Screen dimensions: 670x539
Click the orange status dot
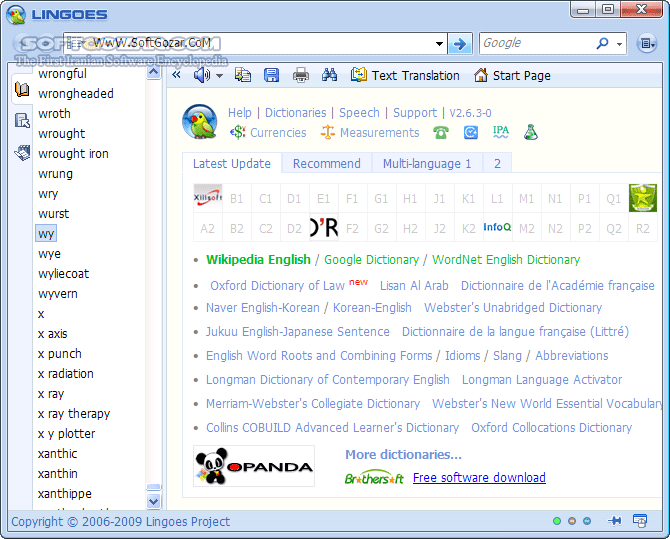tap(572, 521)
